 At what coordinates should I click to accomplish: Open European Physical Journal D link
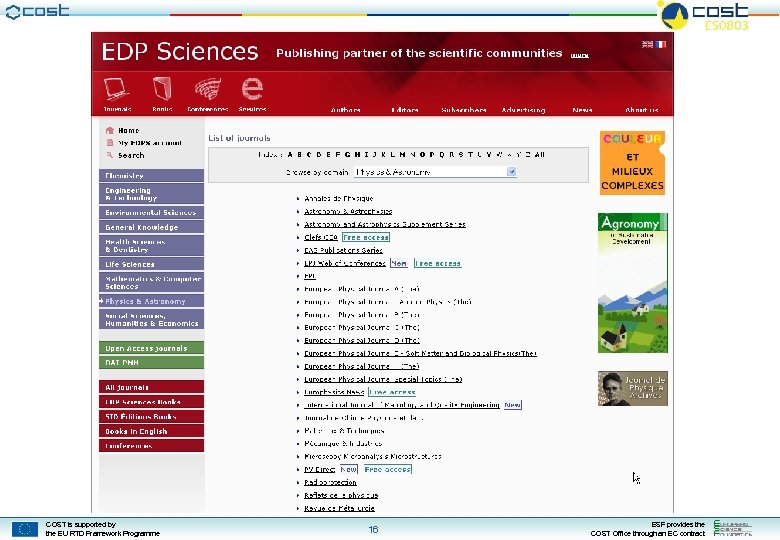362,340
